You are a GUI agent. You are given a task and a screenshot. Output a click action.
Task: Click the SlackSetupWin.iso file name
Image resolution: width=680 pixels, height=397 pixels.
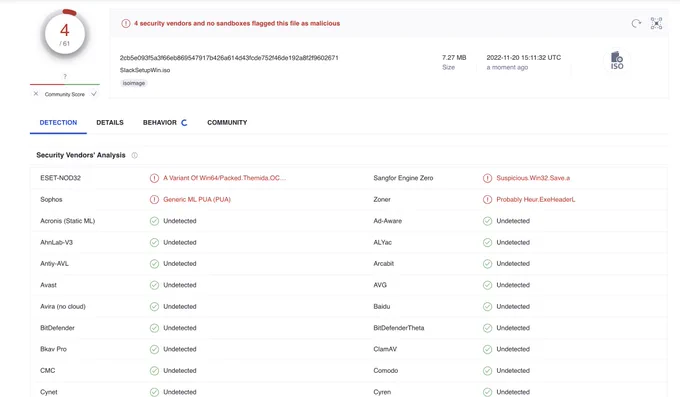coord(145,70)
